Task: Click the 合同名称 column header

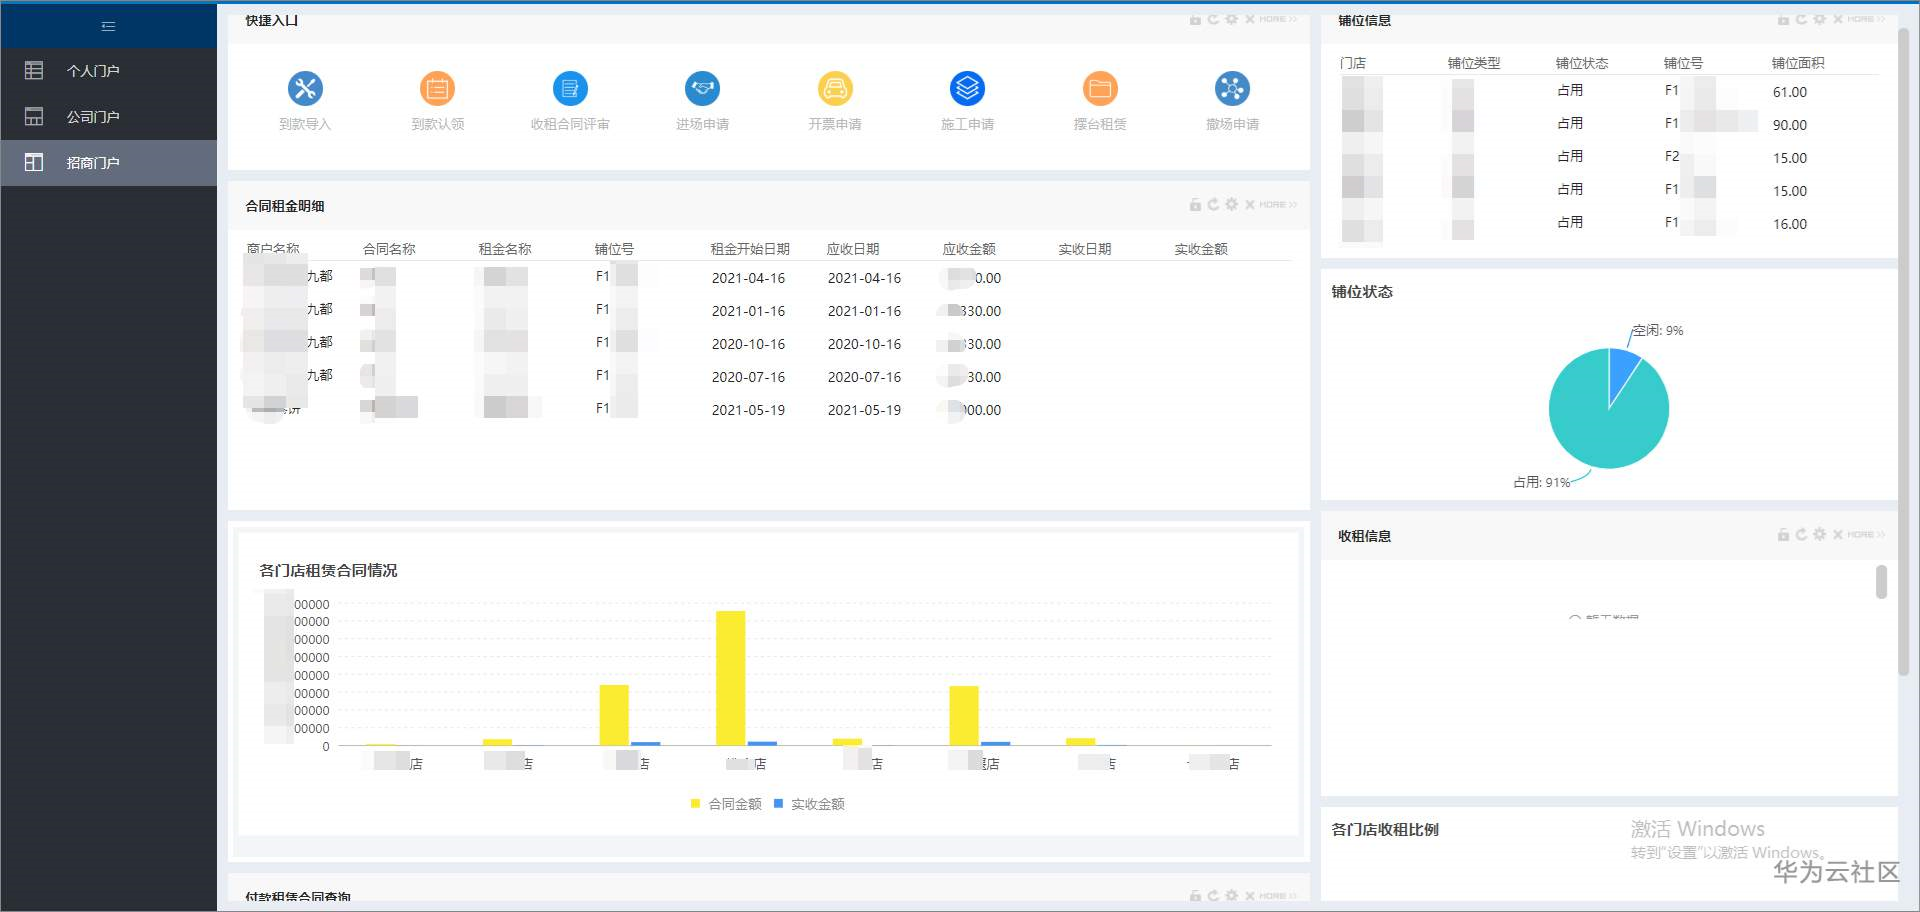Action: pyautogui.click(x=389, y=249)
